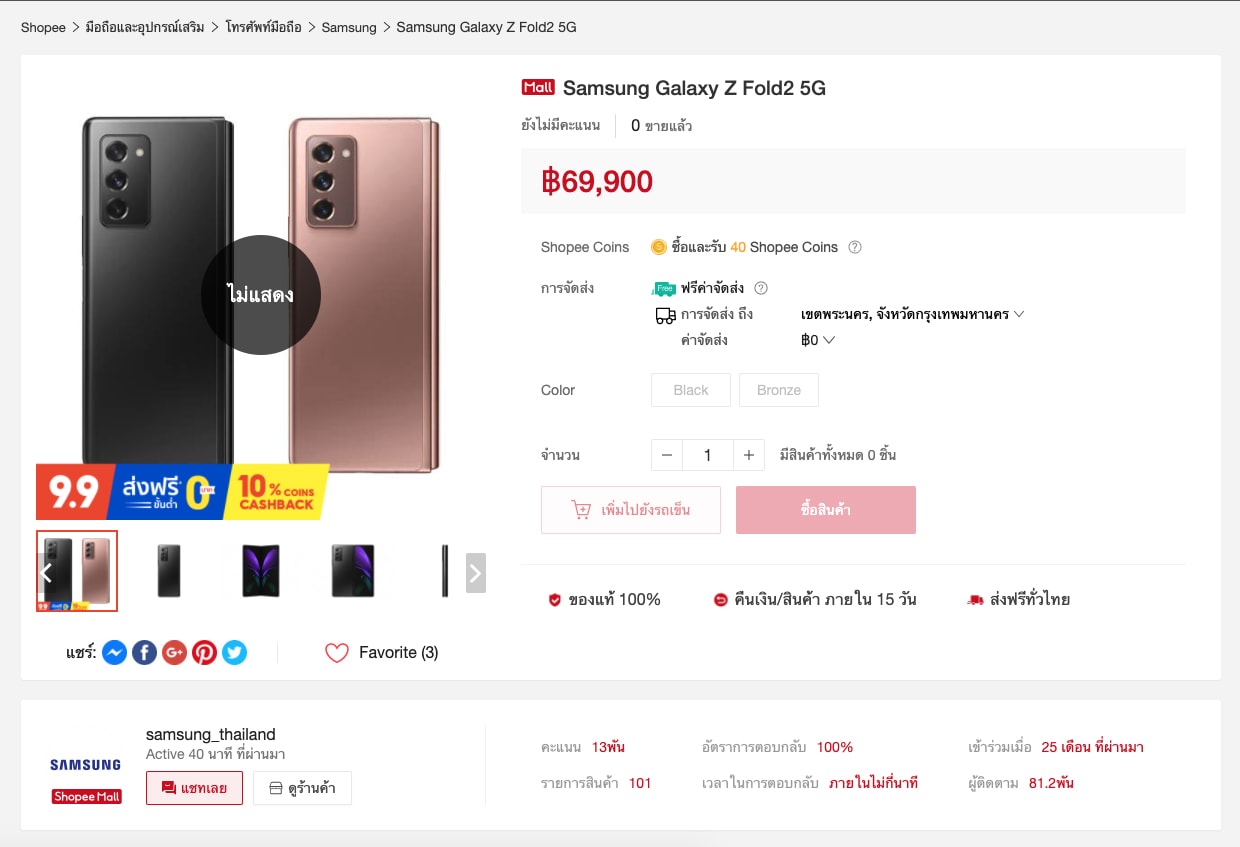The width and height of the screenshot is (1240, 847).
Task: Click the add to cart button
Action: tap(630, 510)
